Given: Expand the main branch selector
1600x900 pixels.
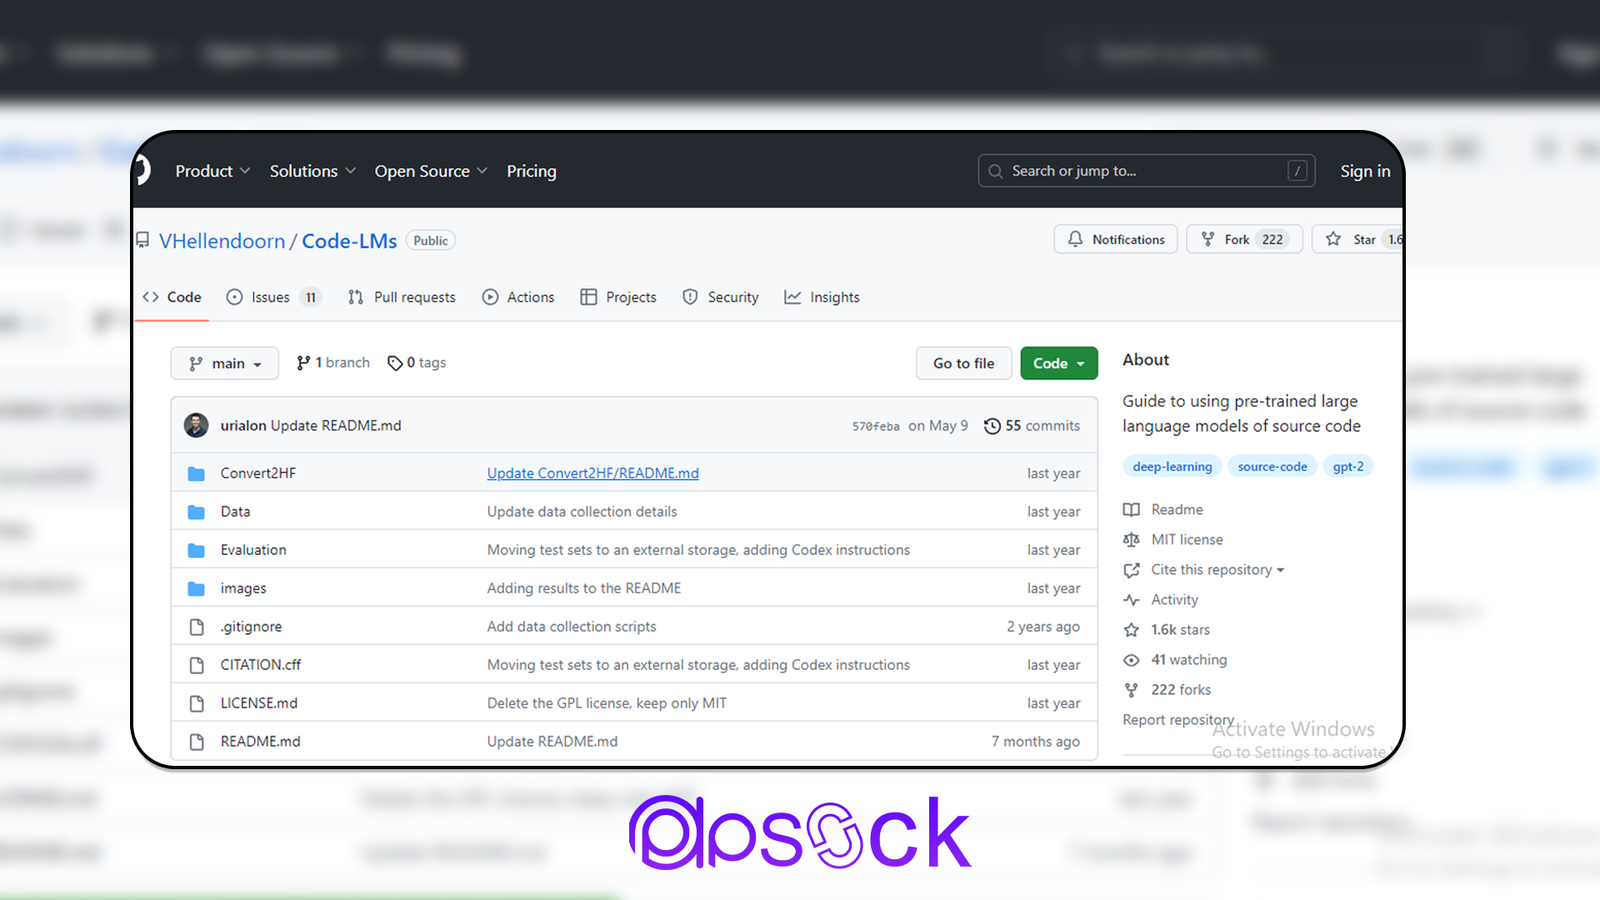Looking at the screenshot, I should tap(224, 363).
